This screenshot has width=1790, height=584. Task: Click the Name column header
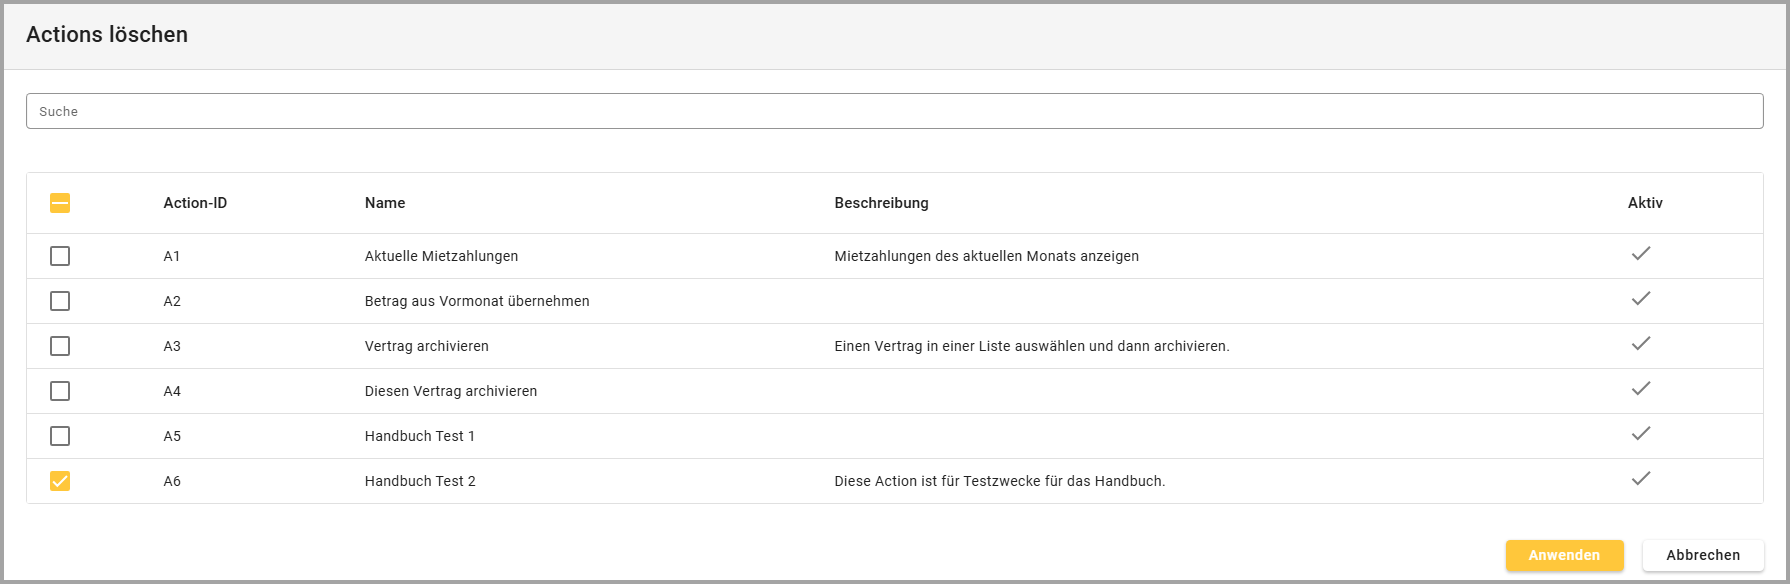coord(385,203)
